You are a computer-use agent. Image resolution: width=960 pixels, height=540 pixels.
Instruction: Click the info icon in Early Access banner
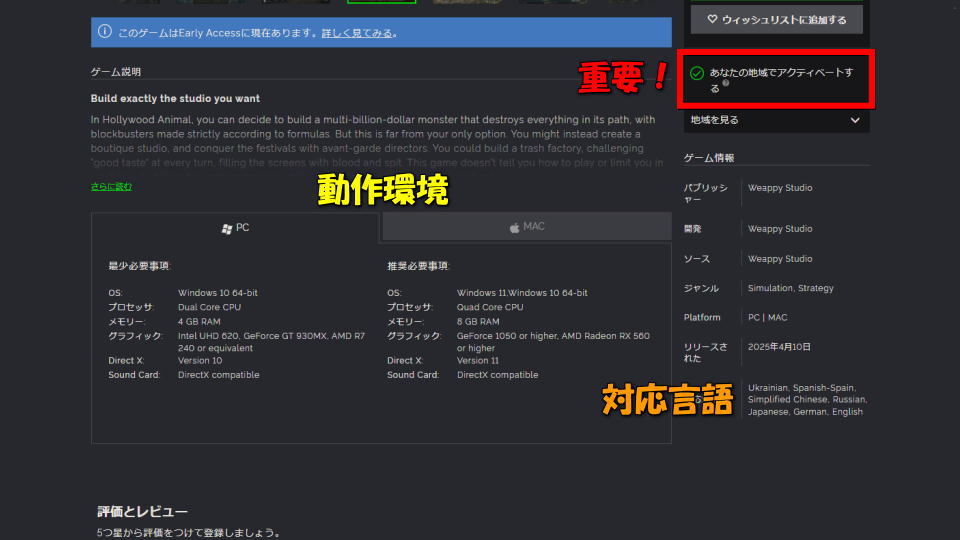(x=105, y=31)
